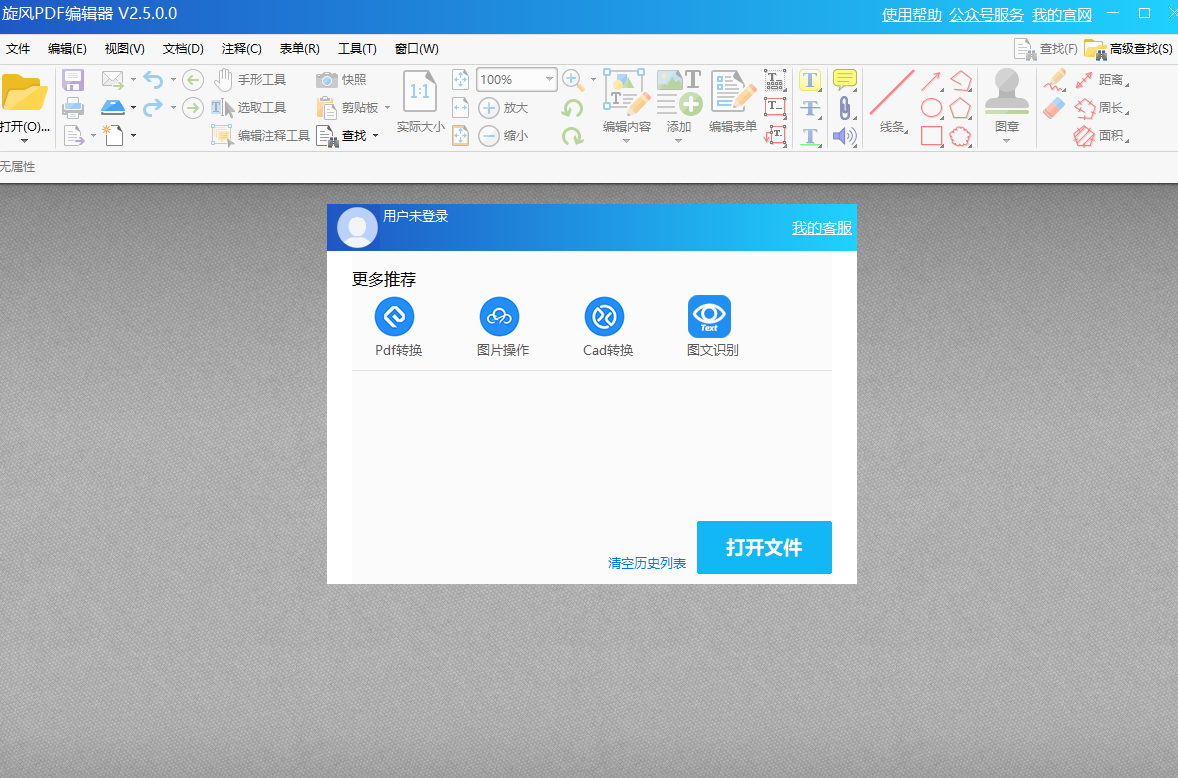Open the 注释(C) menu
Screen dimensions: 1178x778
243,48
